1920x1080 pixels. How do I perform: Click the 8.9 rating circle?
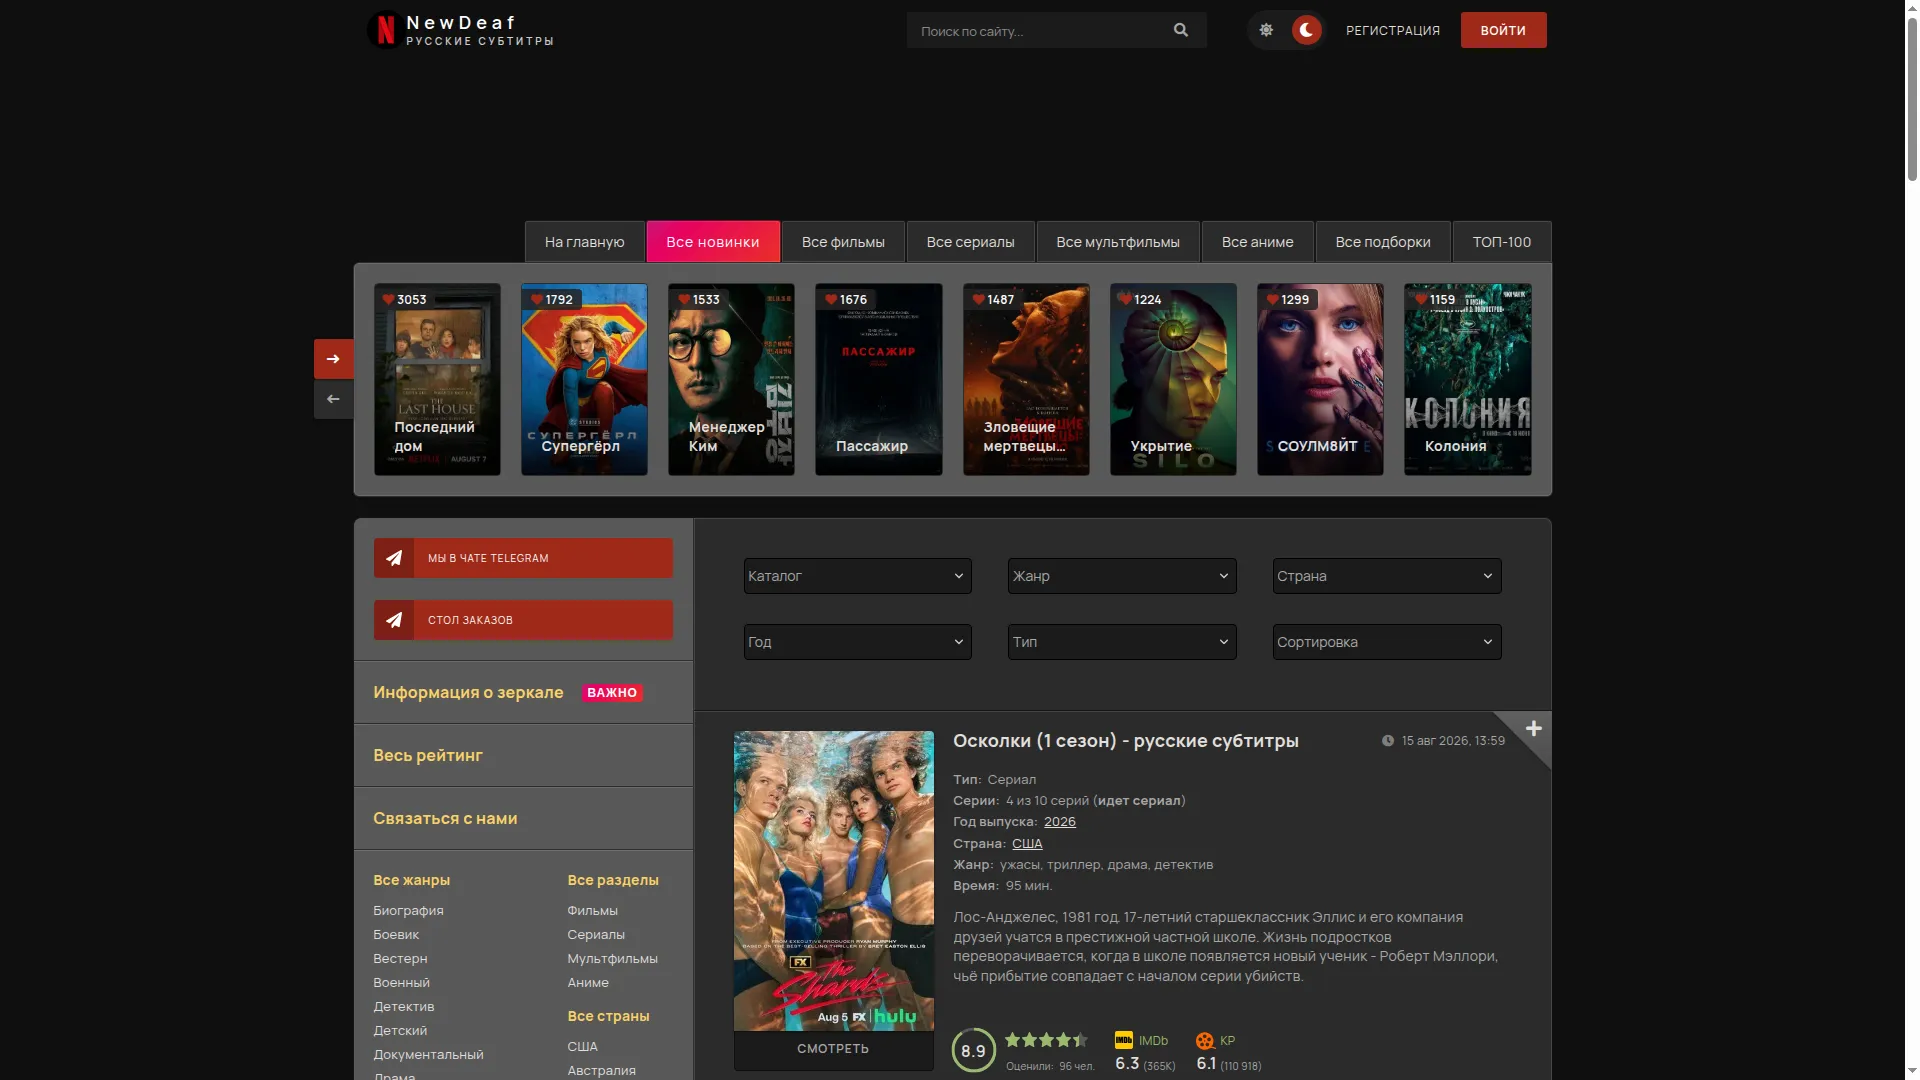[x=973, y=1050]
